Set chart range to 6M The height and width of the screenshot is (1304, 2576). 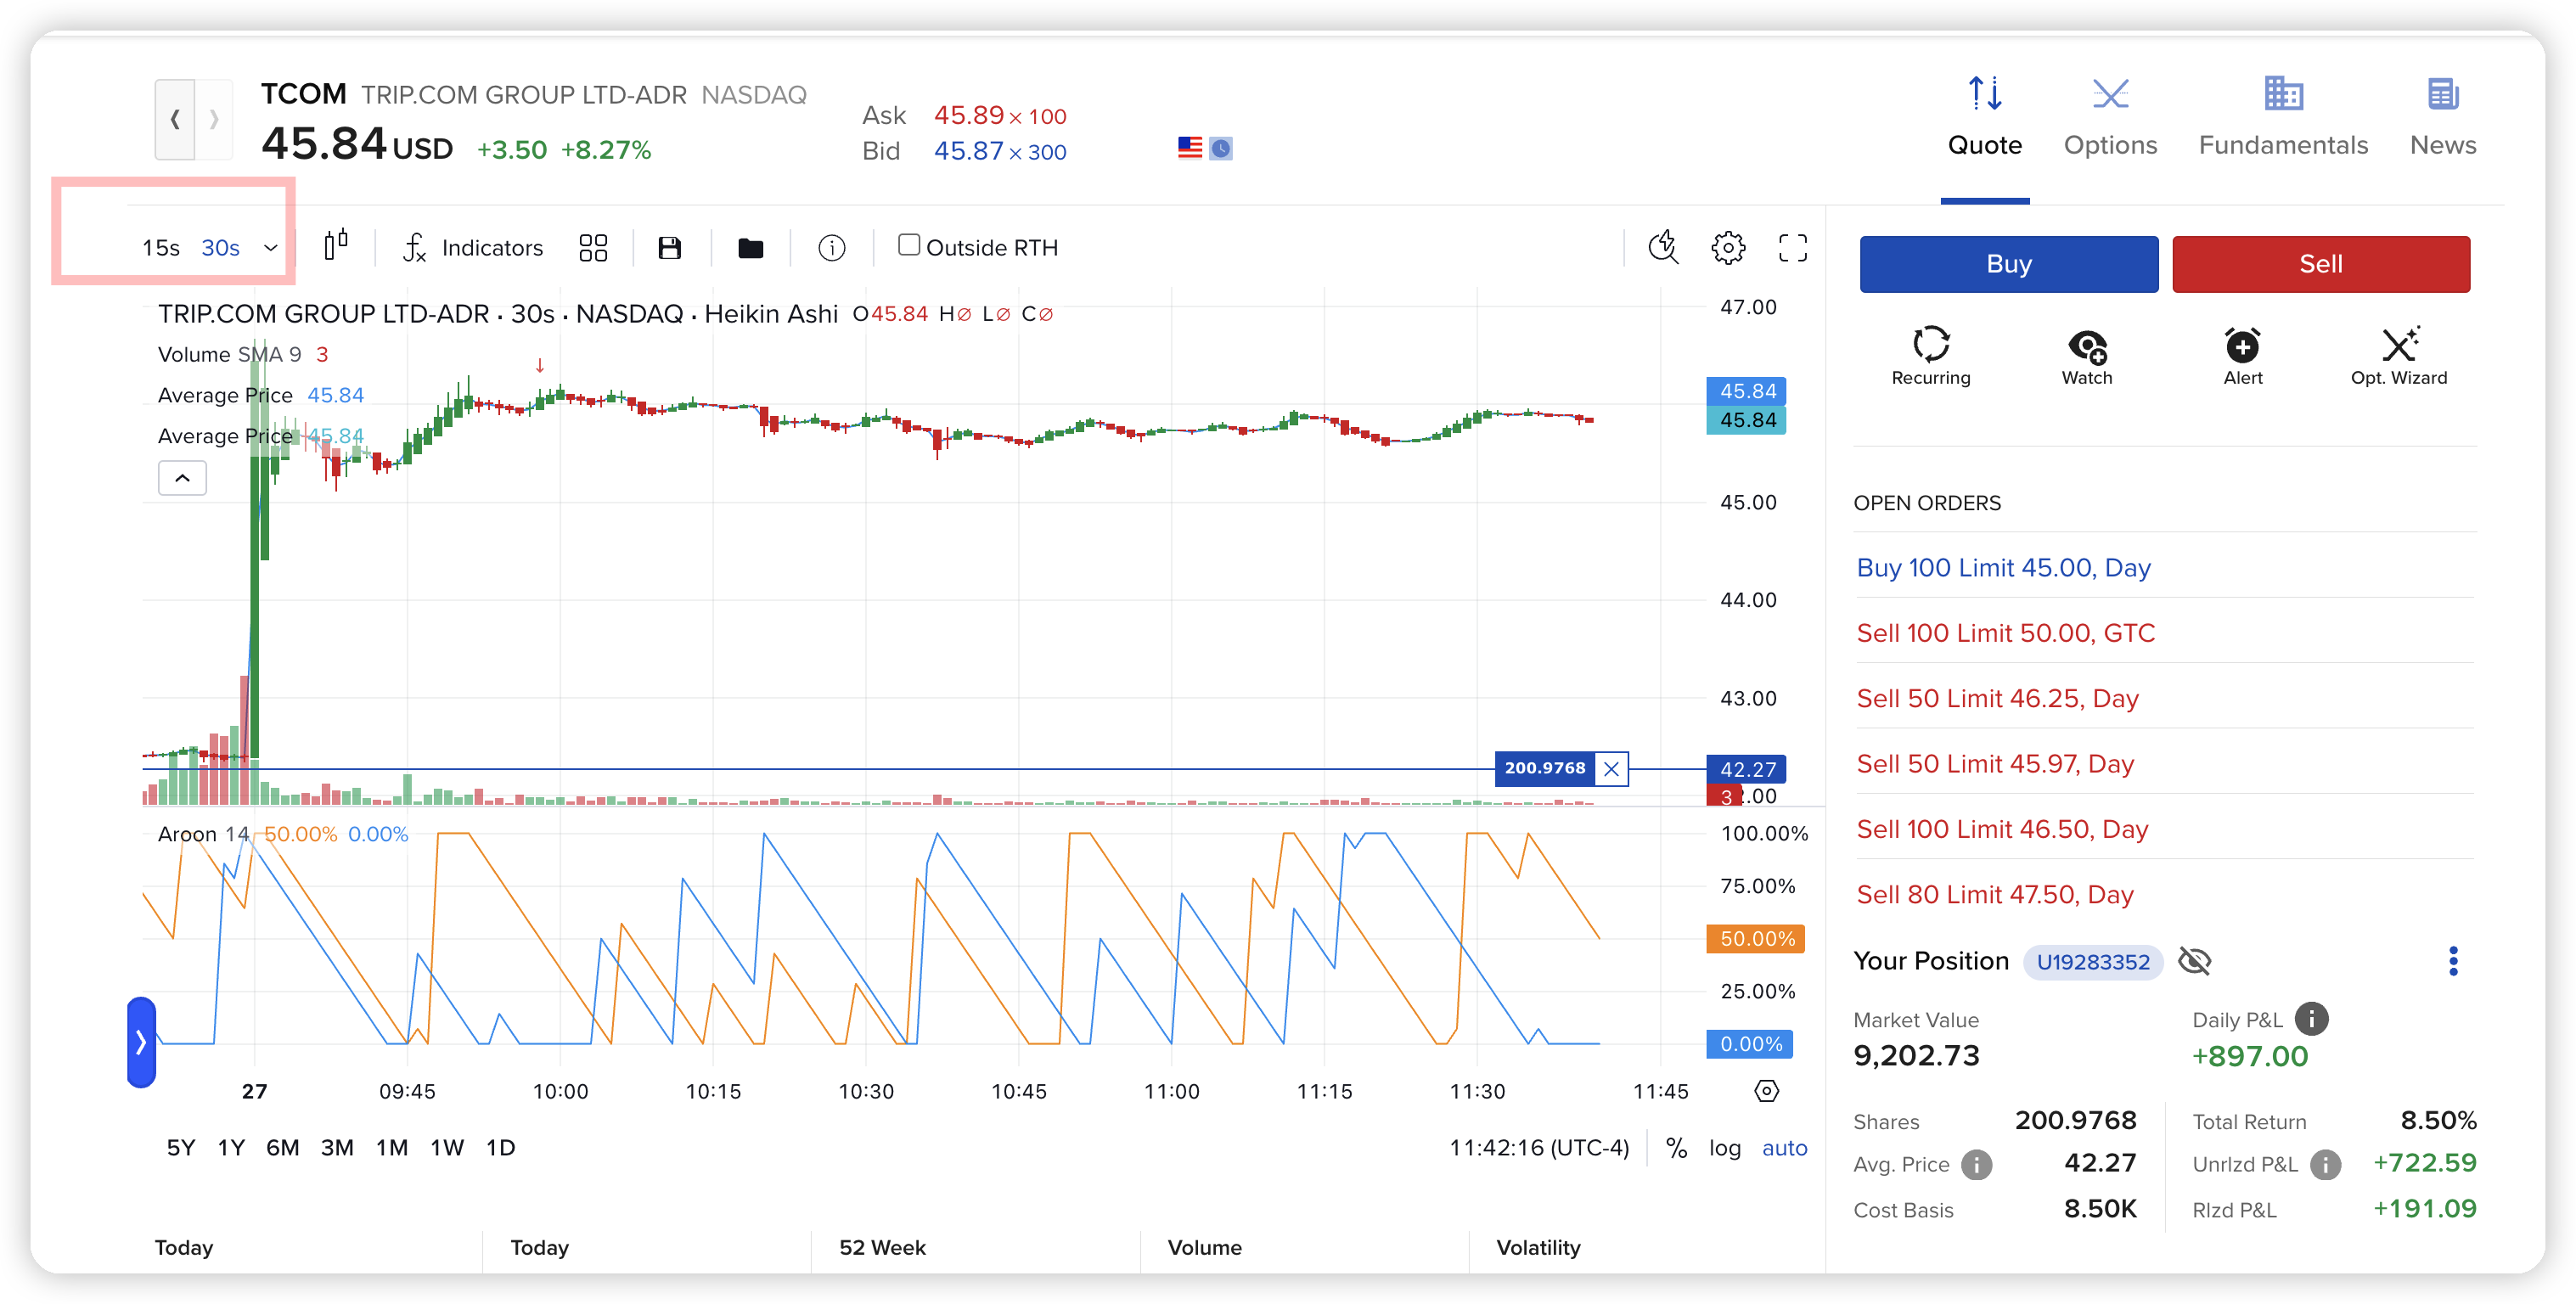[x=282, y=1147]
